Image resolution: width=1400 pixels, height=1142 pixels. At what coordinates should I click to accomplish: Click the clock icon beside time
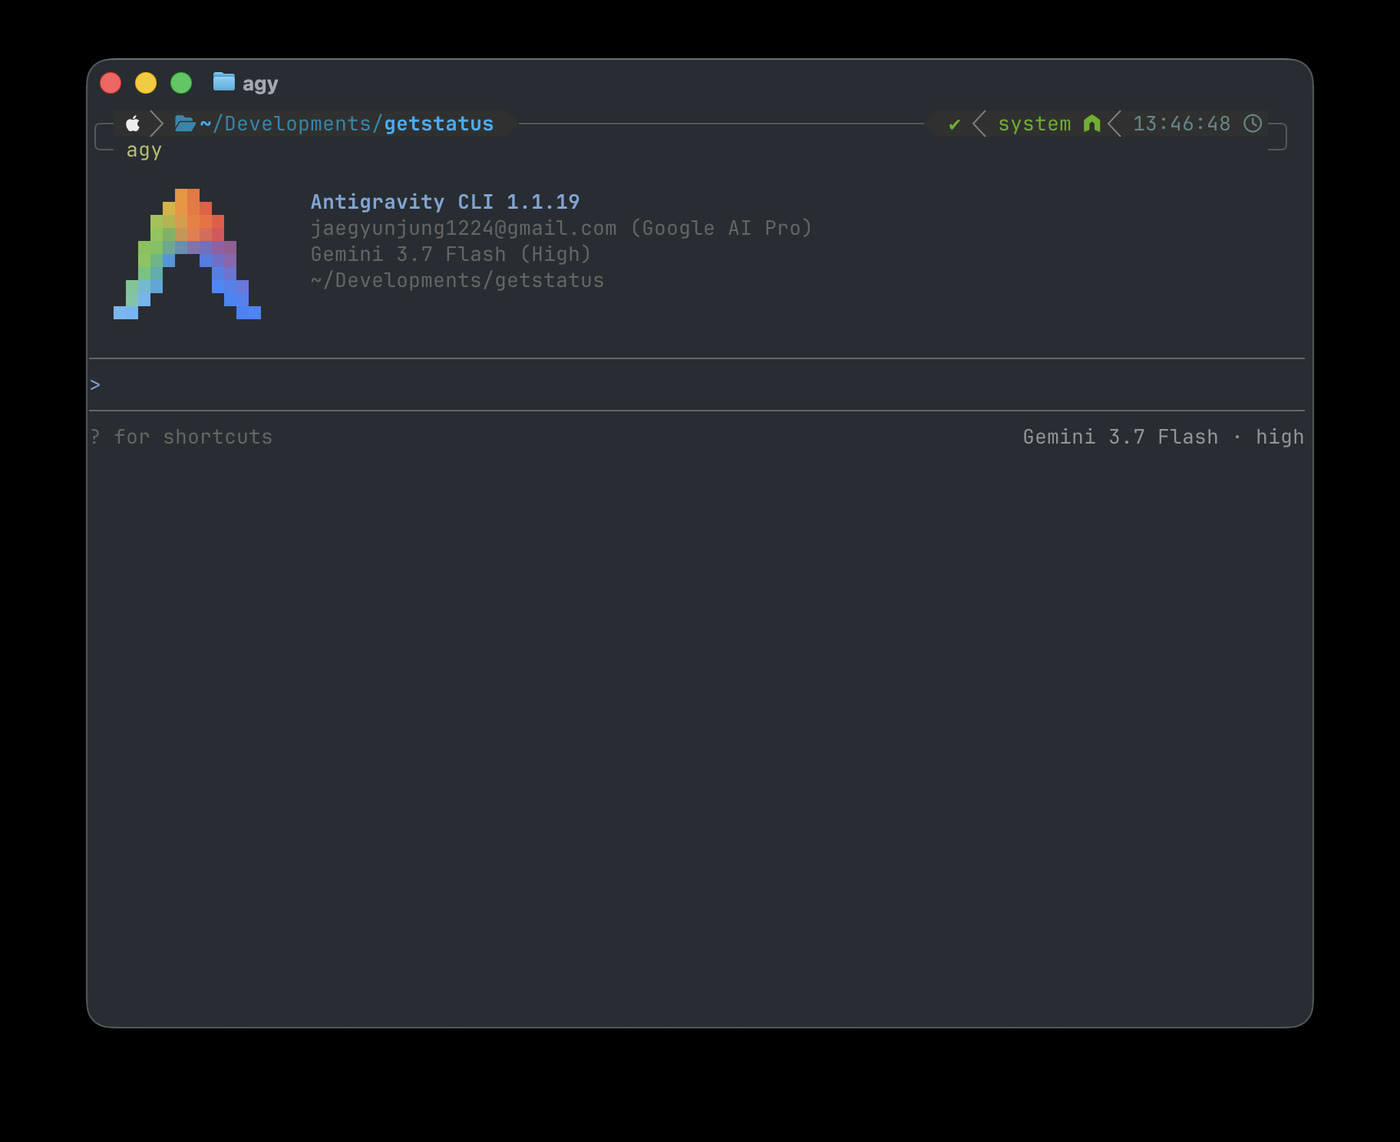click(x=1252, y=123)
